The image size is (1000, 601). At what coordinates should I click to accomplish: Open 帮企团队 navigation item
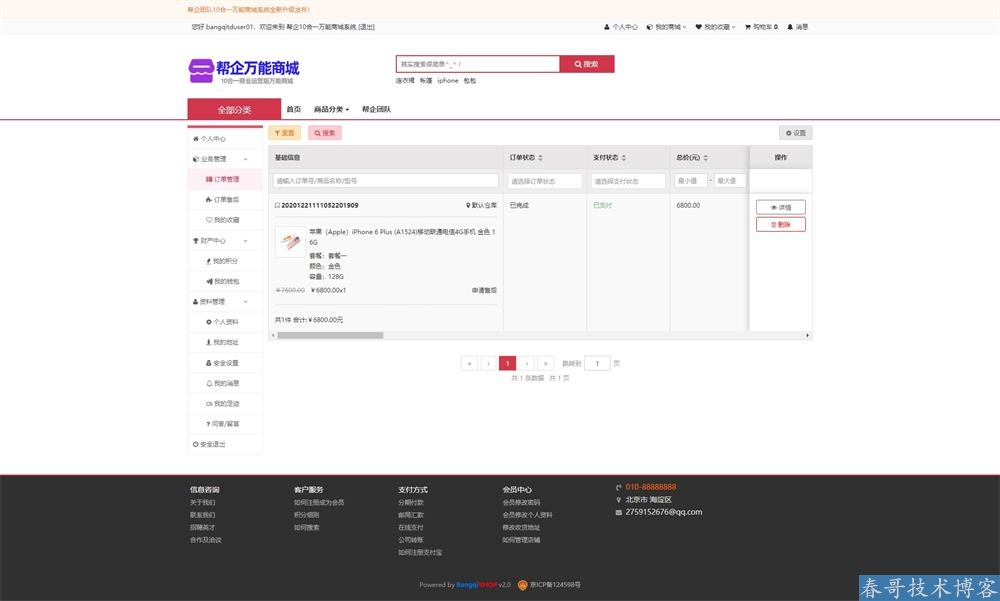[x=376, y=109]
